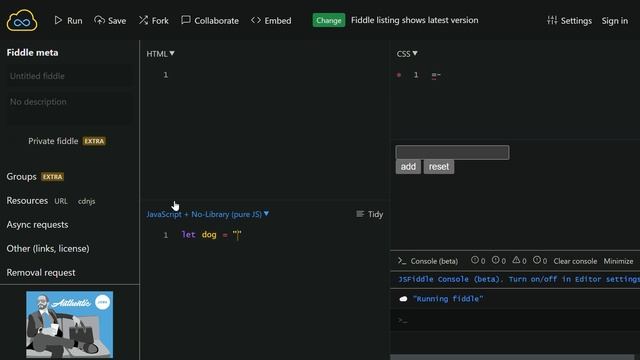Screen dimensions: 640x360
Task: Click the Embed code brackets icon
Action: point(256,20)
